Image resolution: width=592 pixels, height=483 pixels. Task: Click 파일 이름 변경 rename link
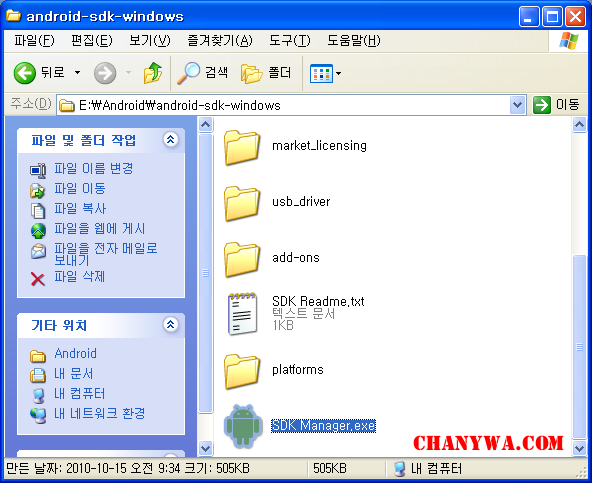(94, 168)
